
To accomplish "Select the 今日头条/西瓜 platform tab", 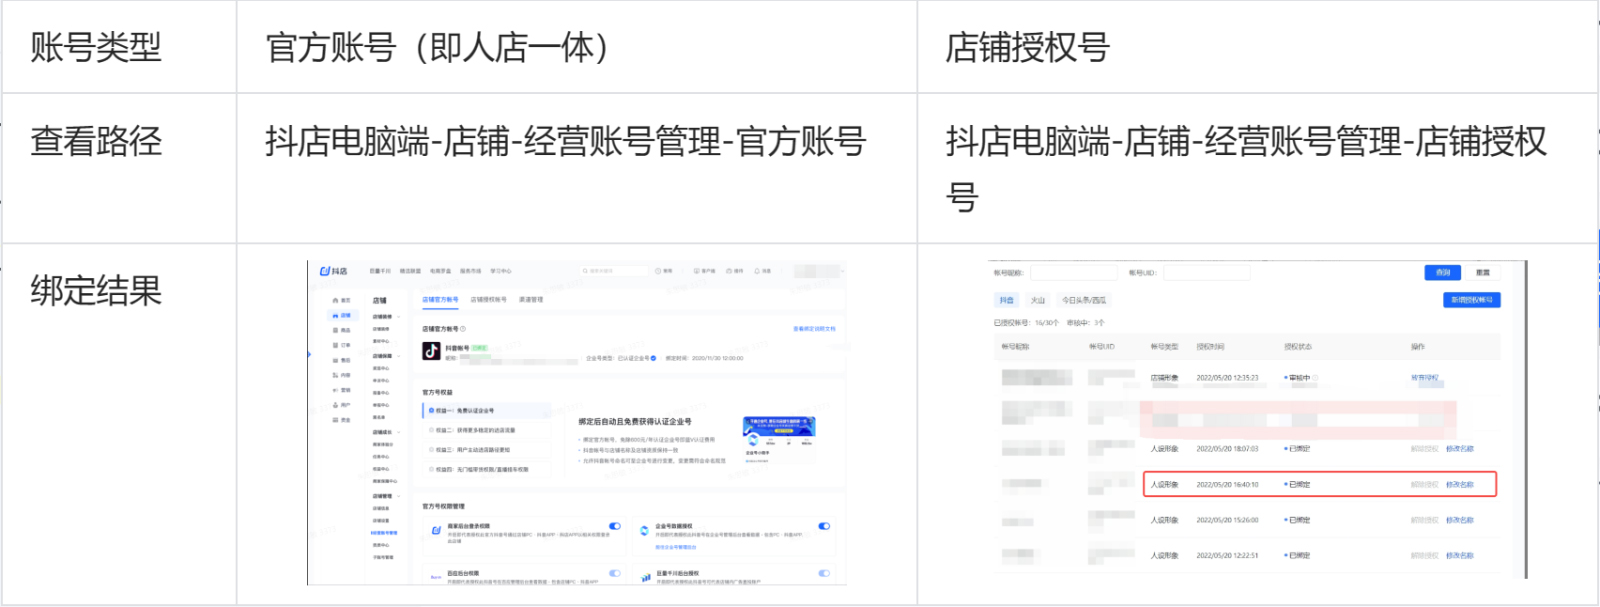I will pyautogui.click(x=1084, y=300).
